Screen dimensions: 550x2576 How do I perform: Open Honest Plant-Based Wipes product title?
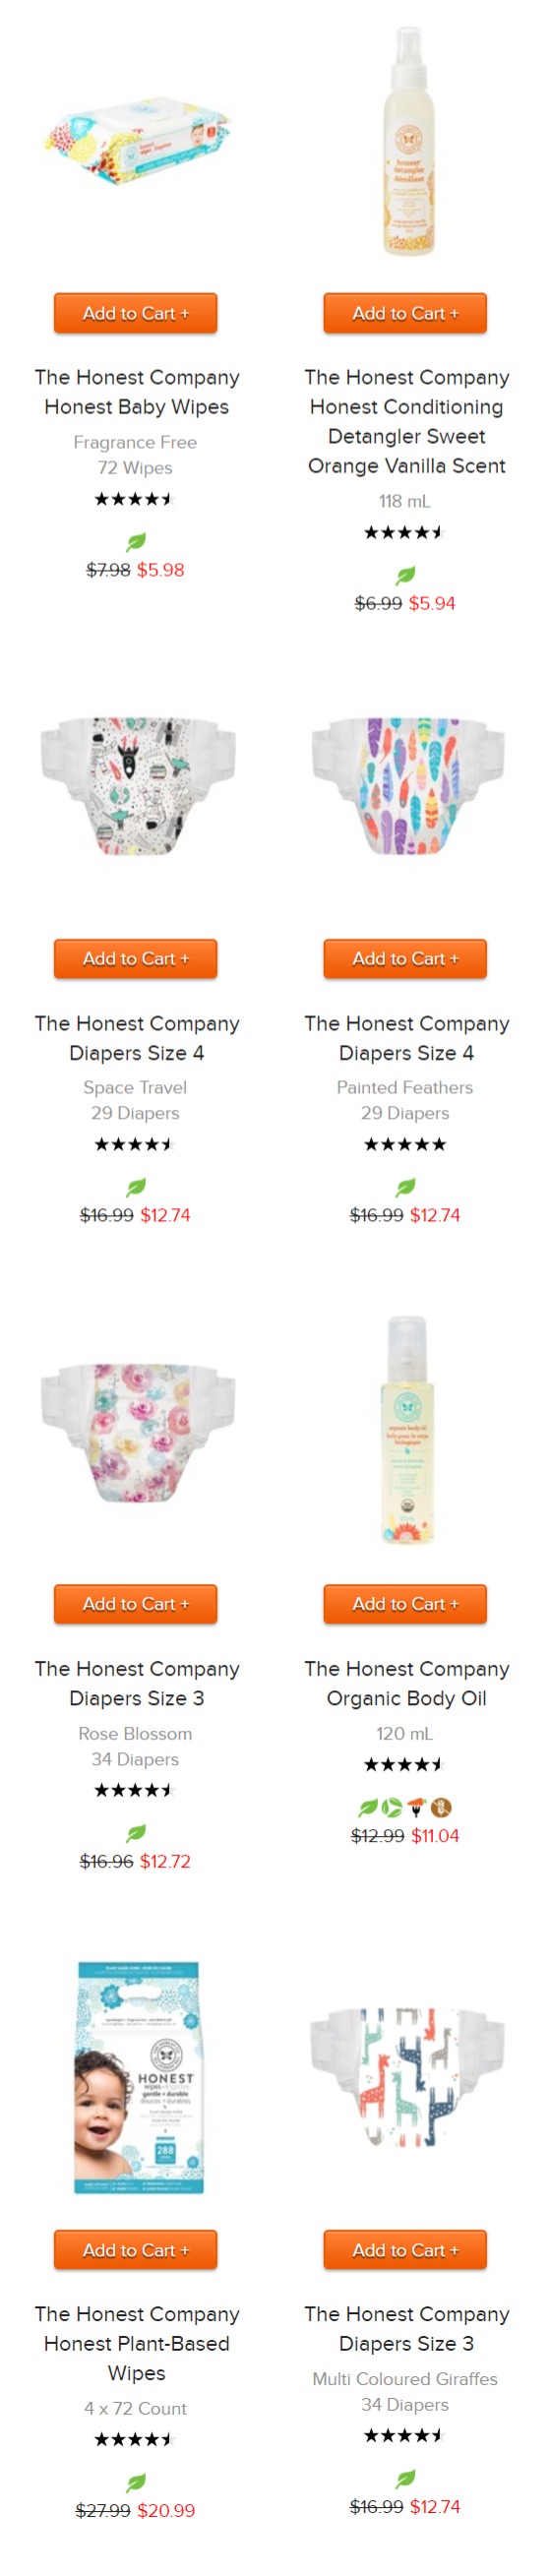click(x=137, y=2342)
